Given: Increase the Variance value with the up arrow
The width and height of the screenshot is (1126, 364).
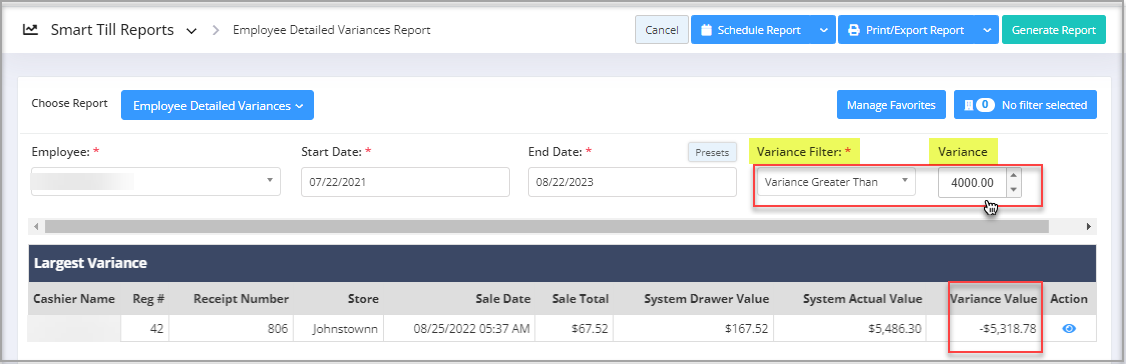Looking at the screenshot, I should [1013, 176].
